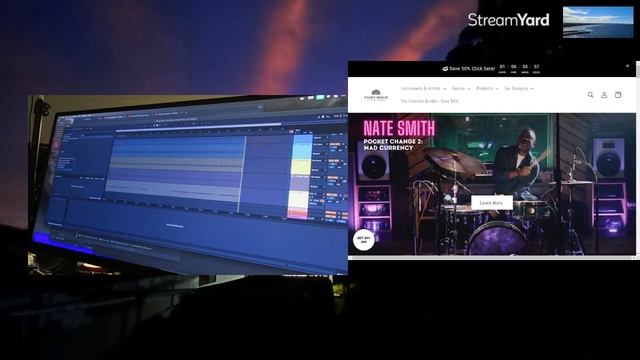Click the Save 50% Click here link

[469, 69]
